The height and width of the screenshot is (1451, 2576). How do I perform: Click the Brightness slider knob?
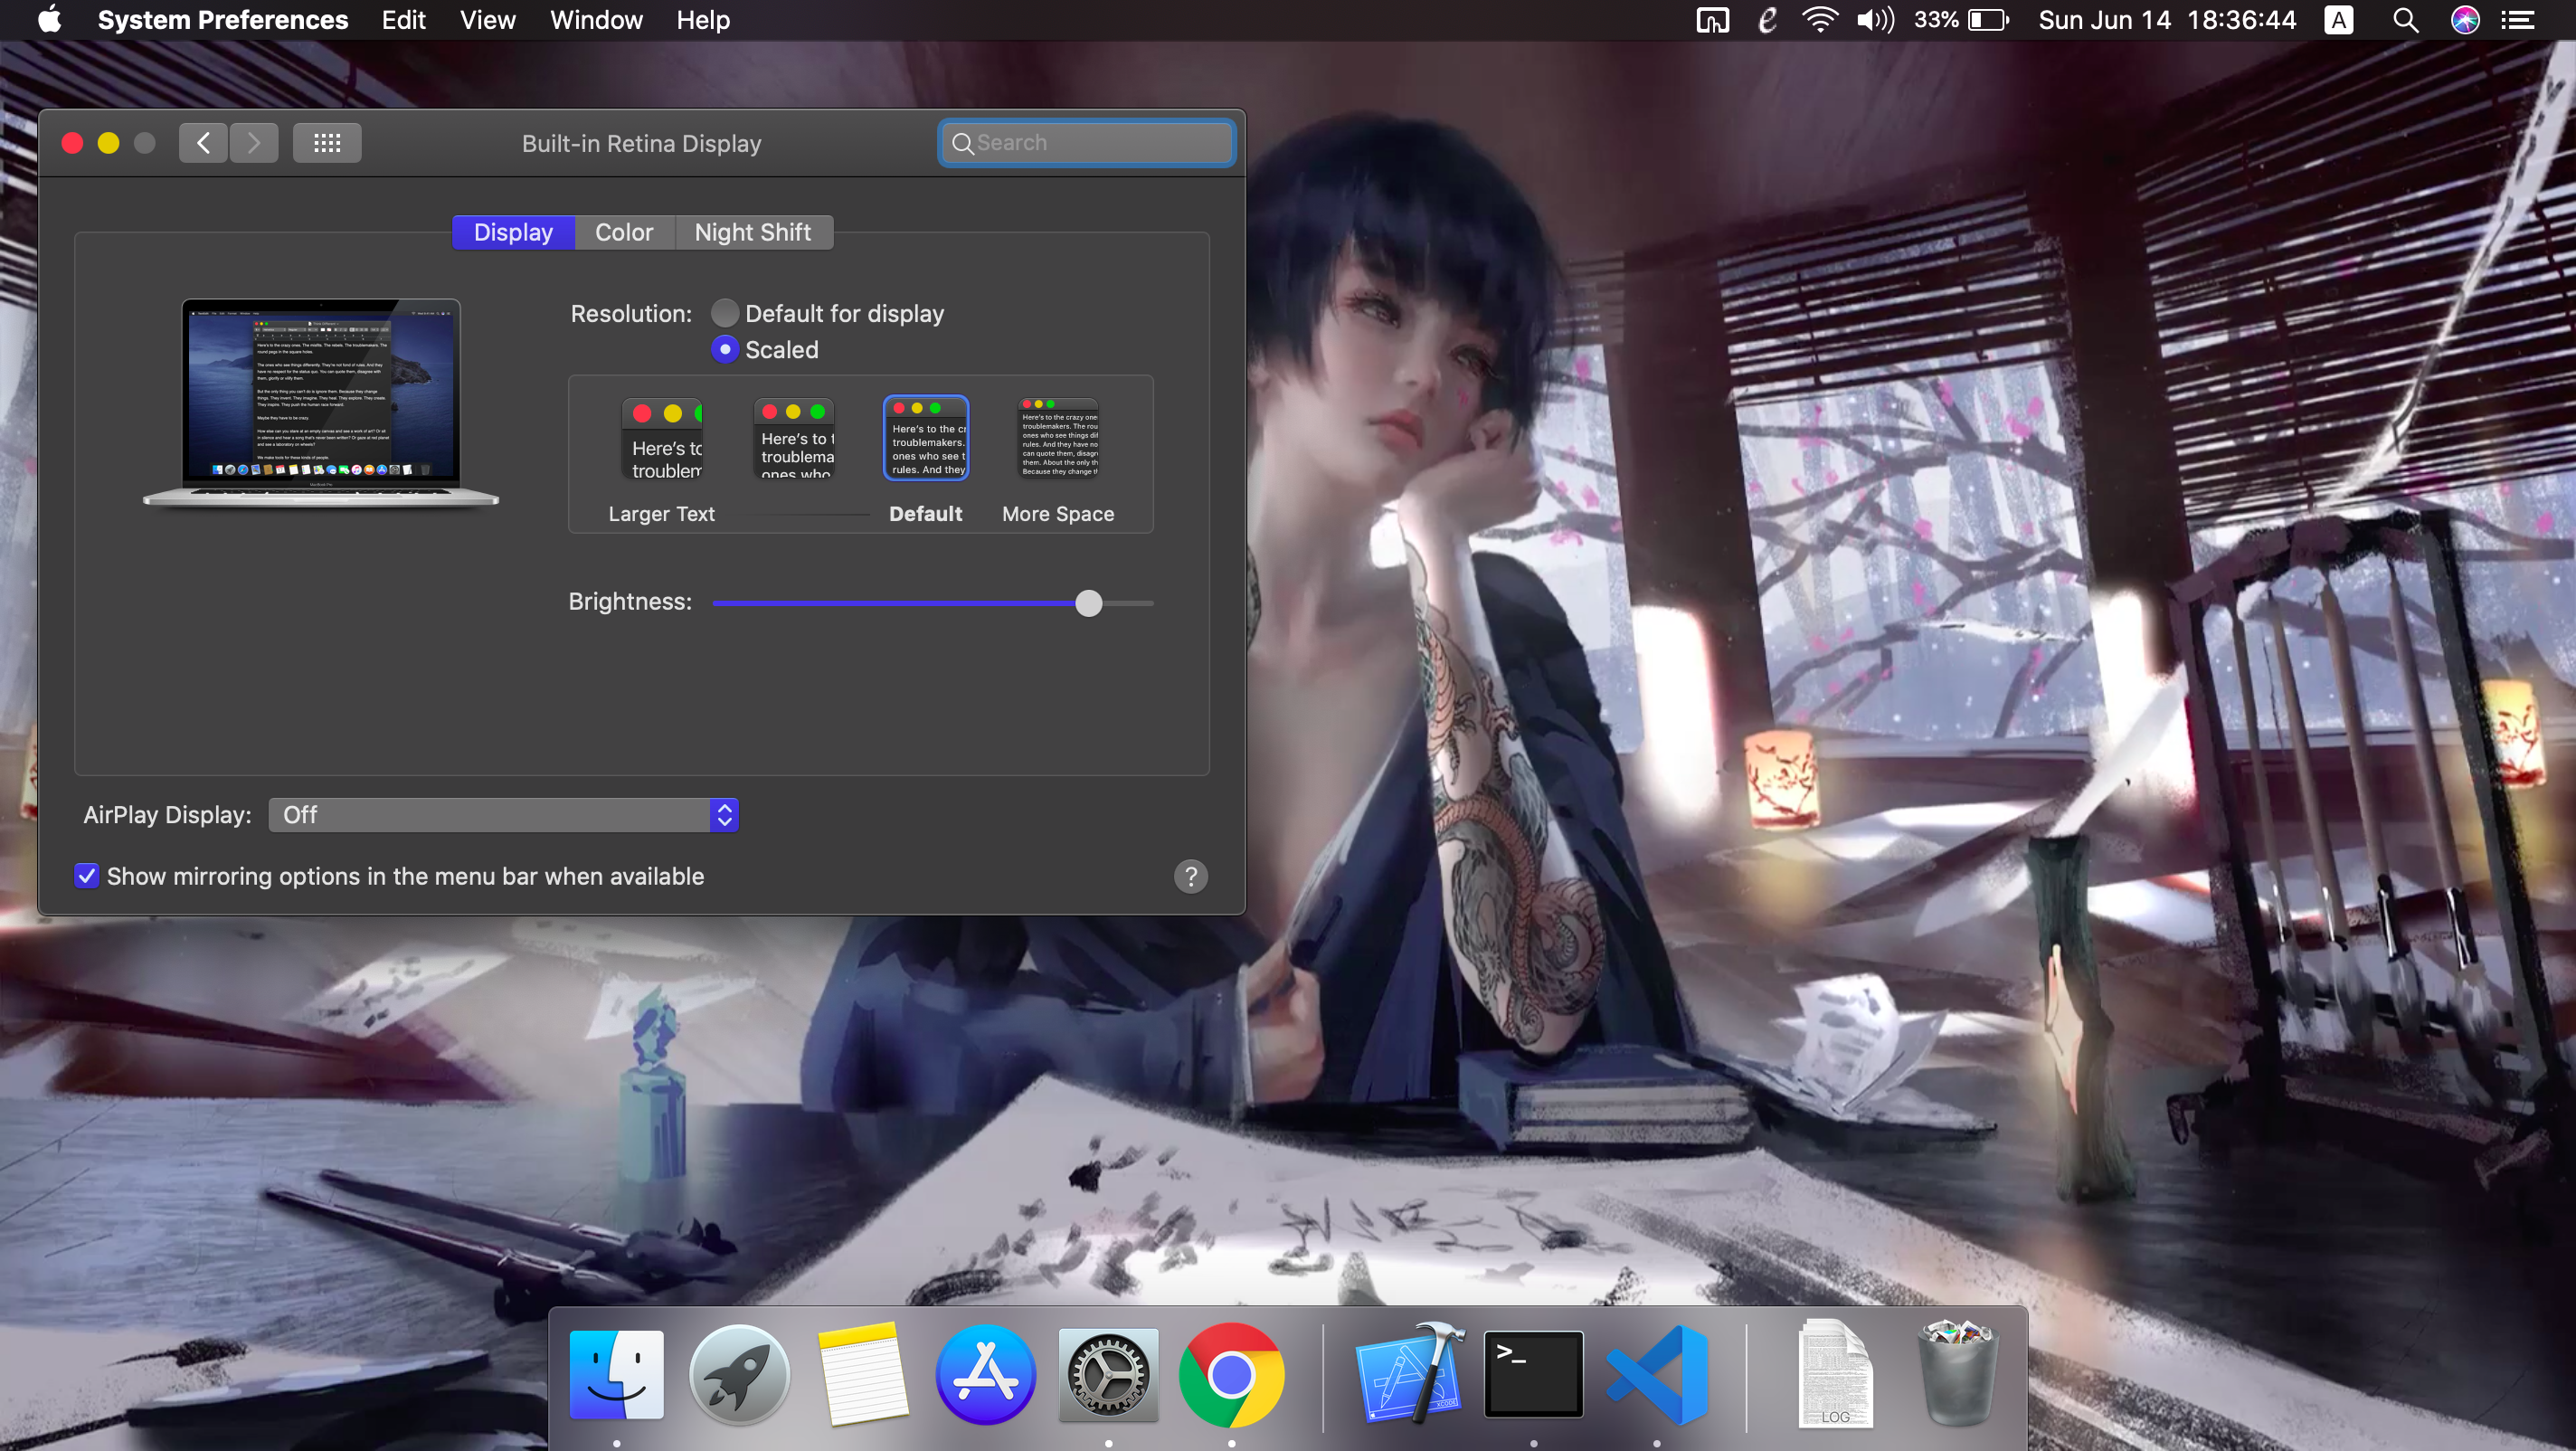[1089, 603]
